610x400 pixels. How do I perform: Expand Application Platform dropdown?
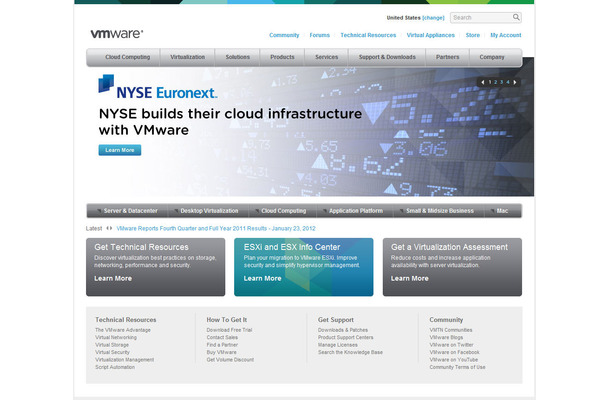click(353, 211)
